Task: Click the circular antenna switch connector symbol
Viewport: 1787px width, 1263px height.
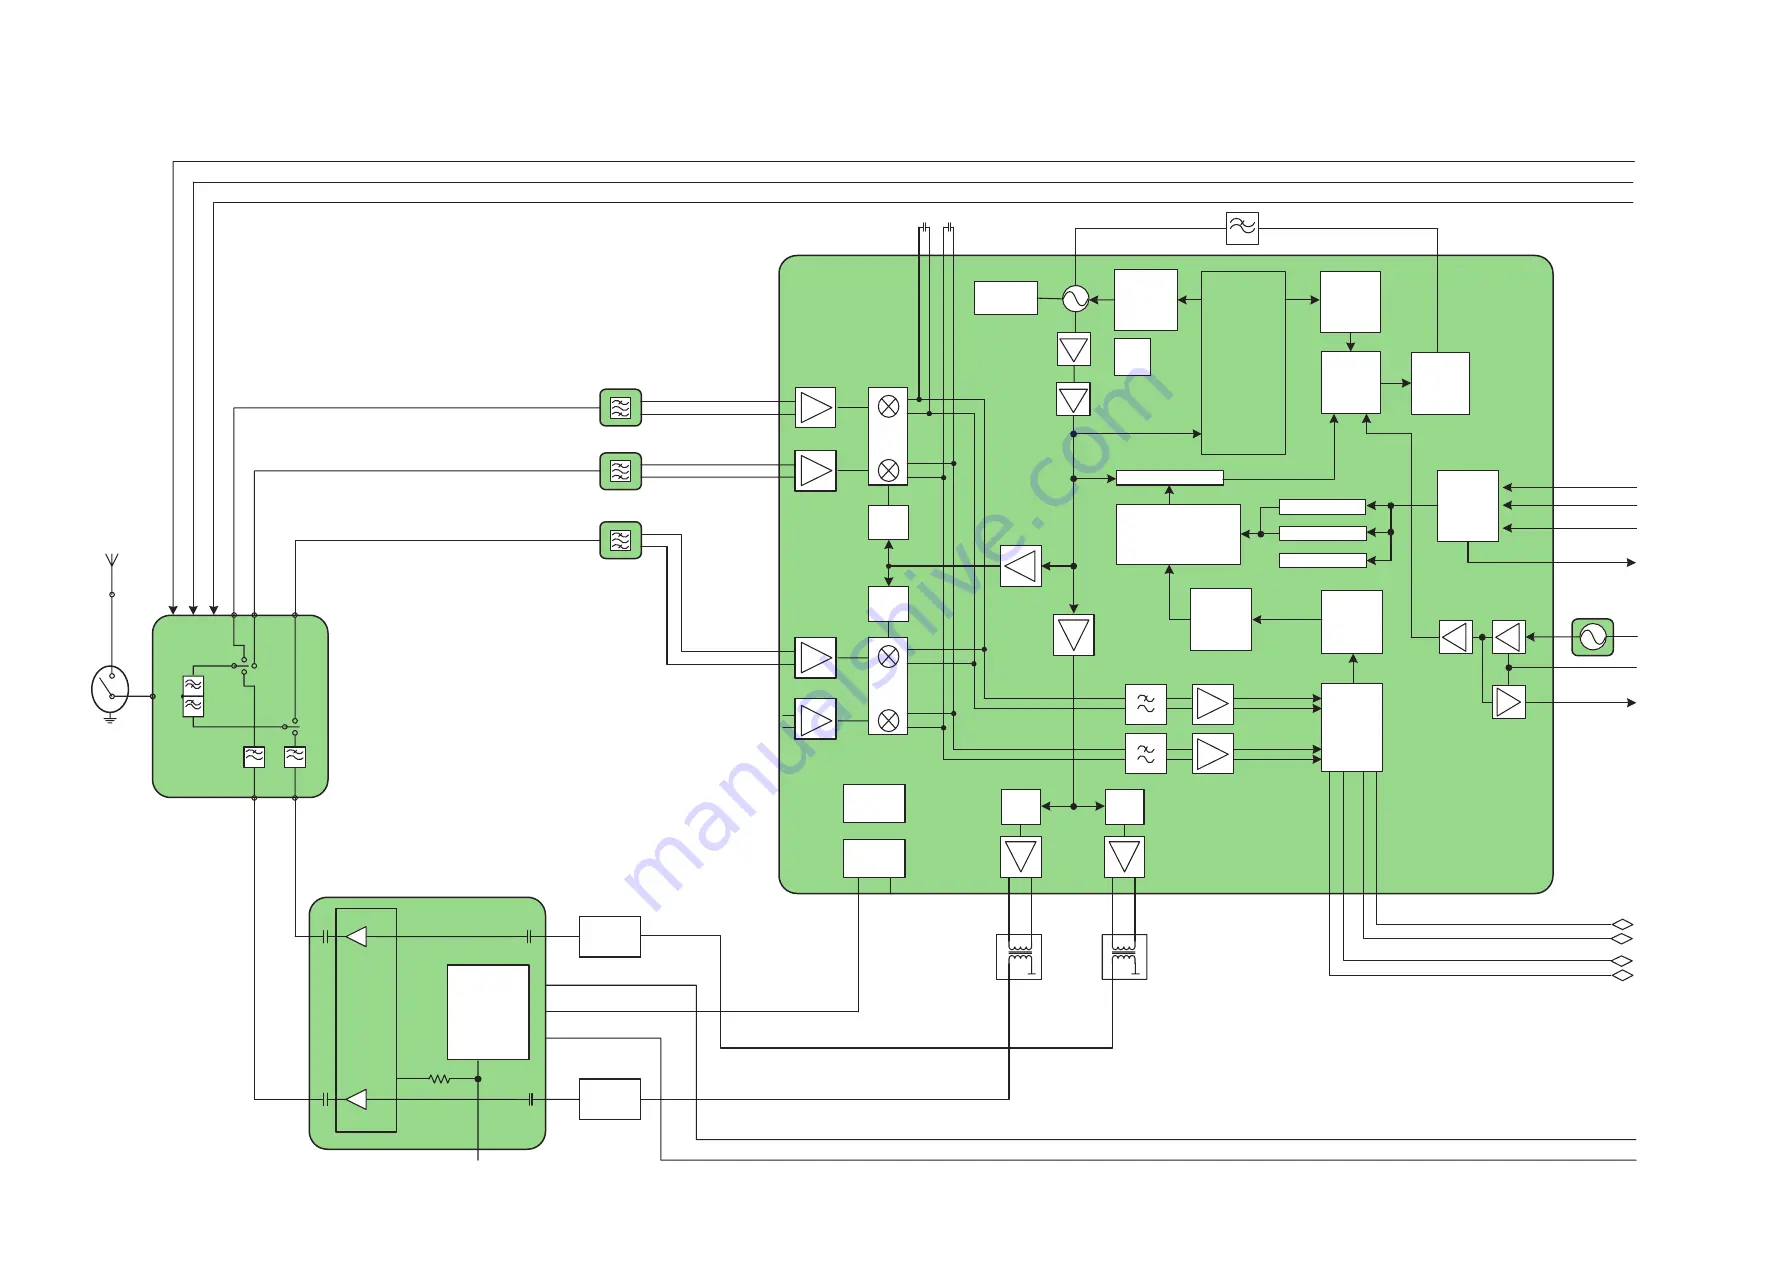Action: click(x=110, y=689)
